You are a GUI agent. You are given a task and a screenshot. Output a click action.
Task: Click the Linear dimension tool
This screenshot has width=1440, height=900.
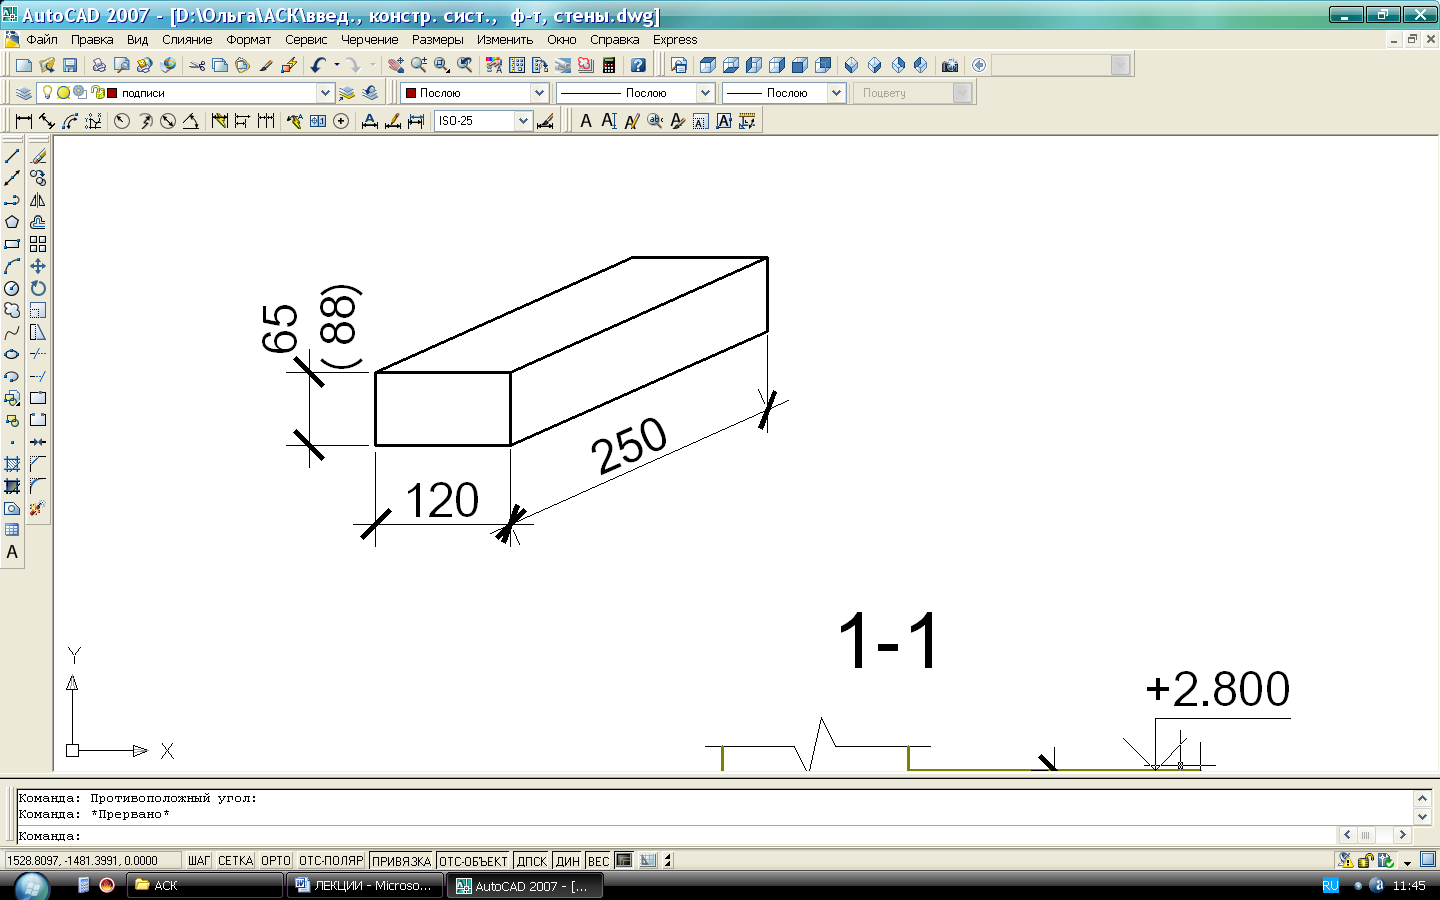click(x=24, y=121)
